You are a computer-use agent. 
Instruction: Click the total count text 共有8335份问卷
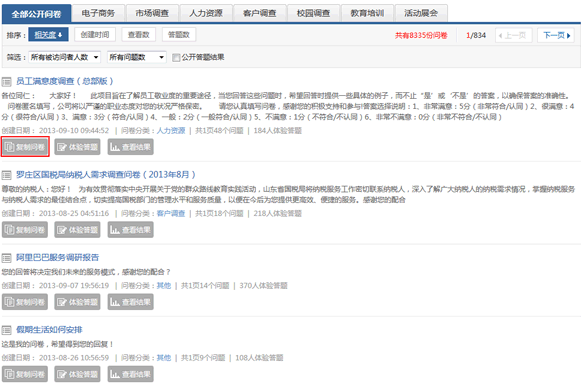coord(421,35)
